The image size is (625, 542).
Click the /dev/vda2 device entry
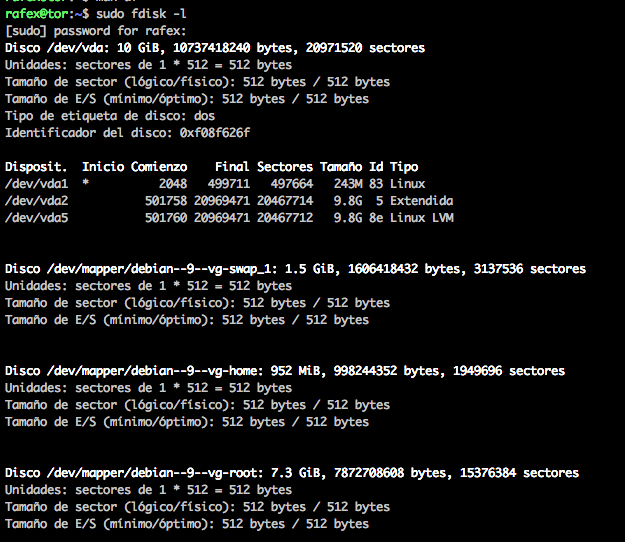click(x=36, y=201)
